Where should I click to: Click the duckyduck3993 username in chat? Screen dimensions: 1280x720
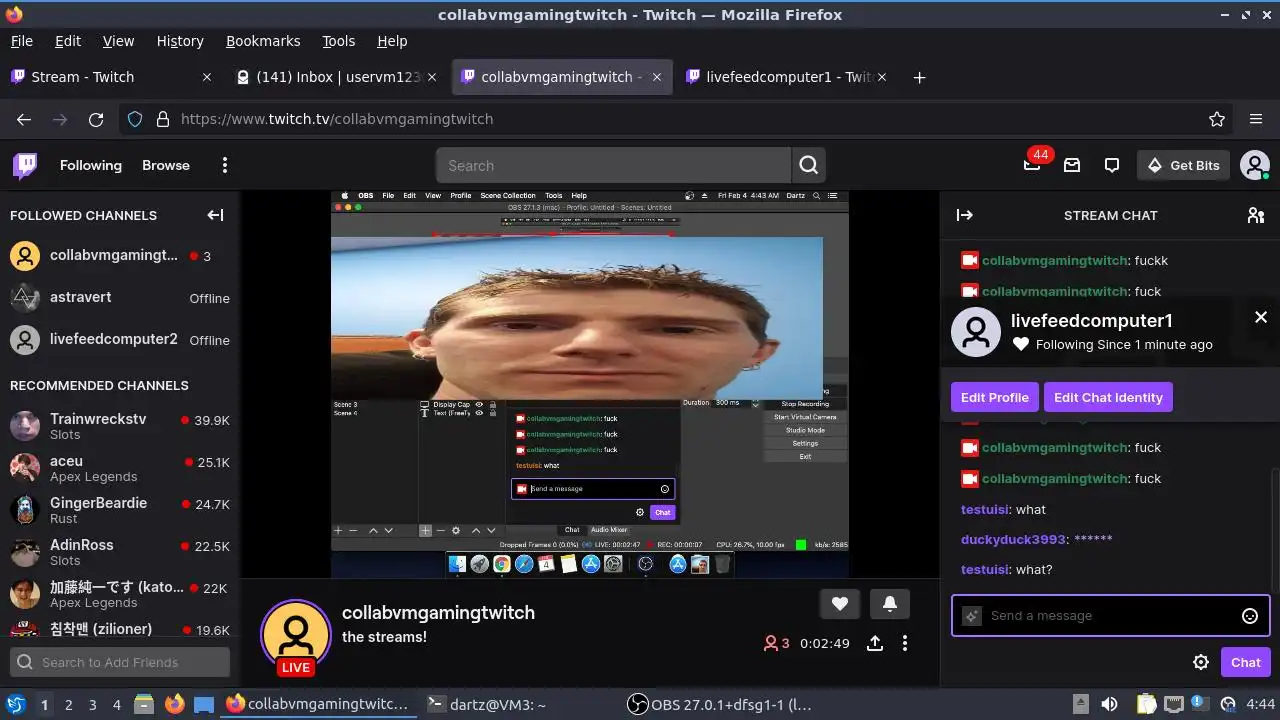point(1013,539)
